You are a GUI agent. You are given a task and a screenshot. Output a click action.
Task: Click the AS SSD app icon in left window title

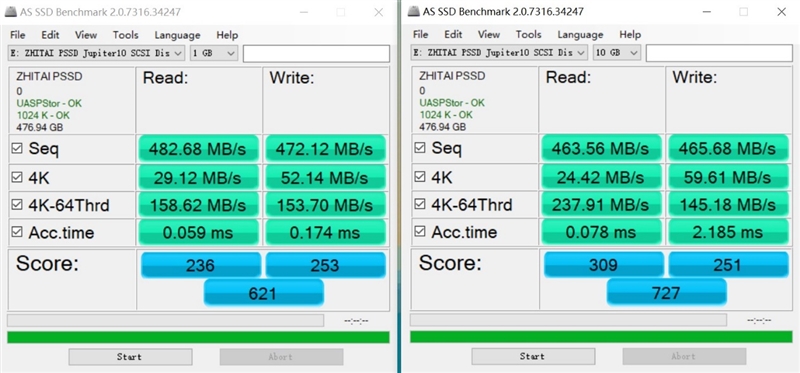pyautogui.click(x=11, y=12)
